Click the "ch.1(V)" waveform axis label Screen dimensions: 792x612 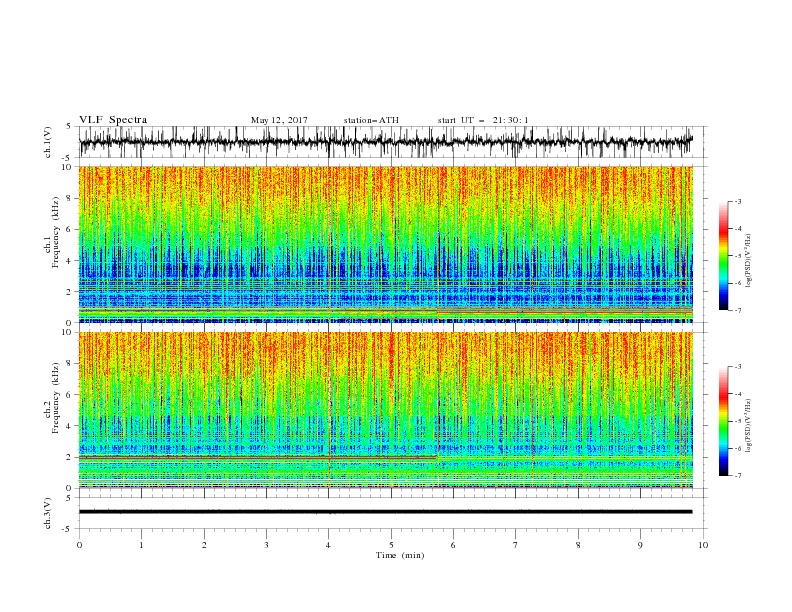point(48,142)
